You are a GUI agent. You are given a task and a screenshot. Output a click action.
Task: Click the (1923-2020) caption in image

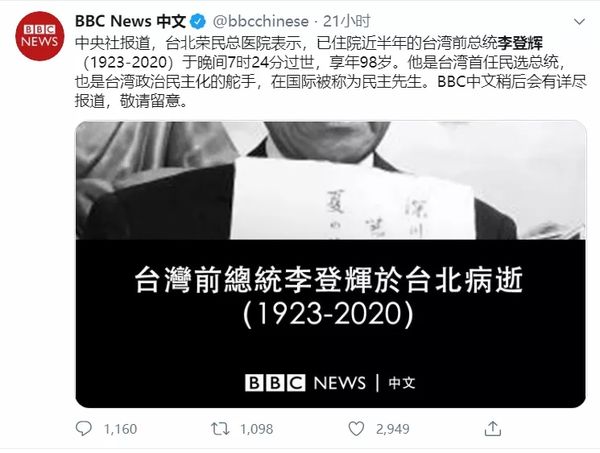pyautogui.click(x=328, y=314)
